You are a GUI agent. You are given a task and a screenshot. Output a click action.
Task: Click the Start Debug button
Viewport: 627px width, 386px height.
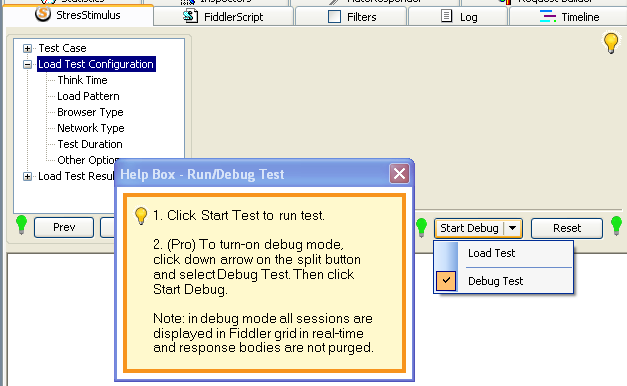click(469, 228)
